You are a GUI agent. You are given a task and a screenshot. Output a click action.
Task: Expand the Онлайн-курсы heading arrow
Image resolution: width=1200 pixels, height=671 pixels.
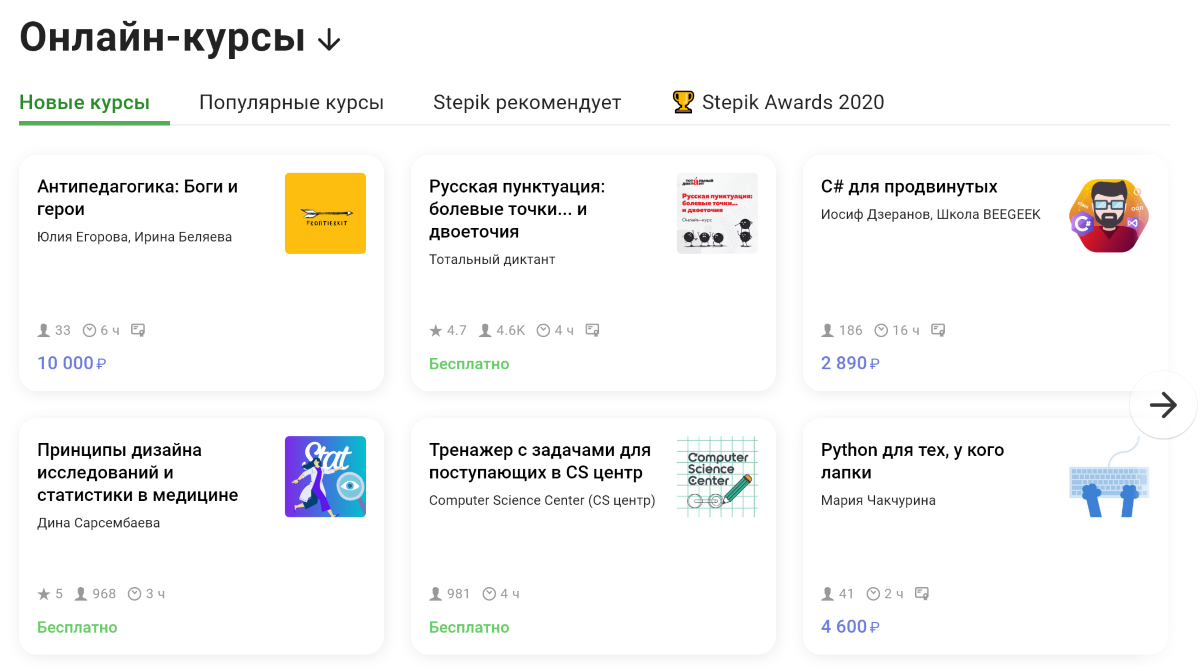[x=329, y=39]
